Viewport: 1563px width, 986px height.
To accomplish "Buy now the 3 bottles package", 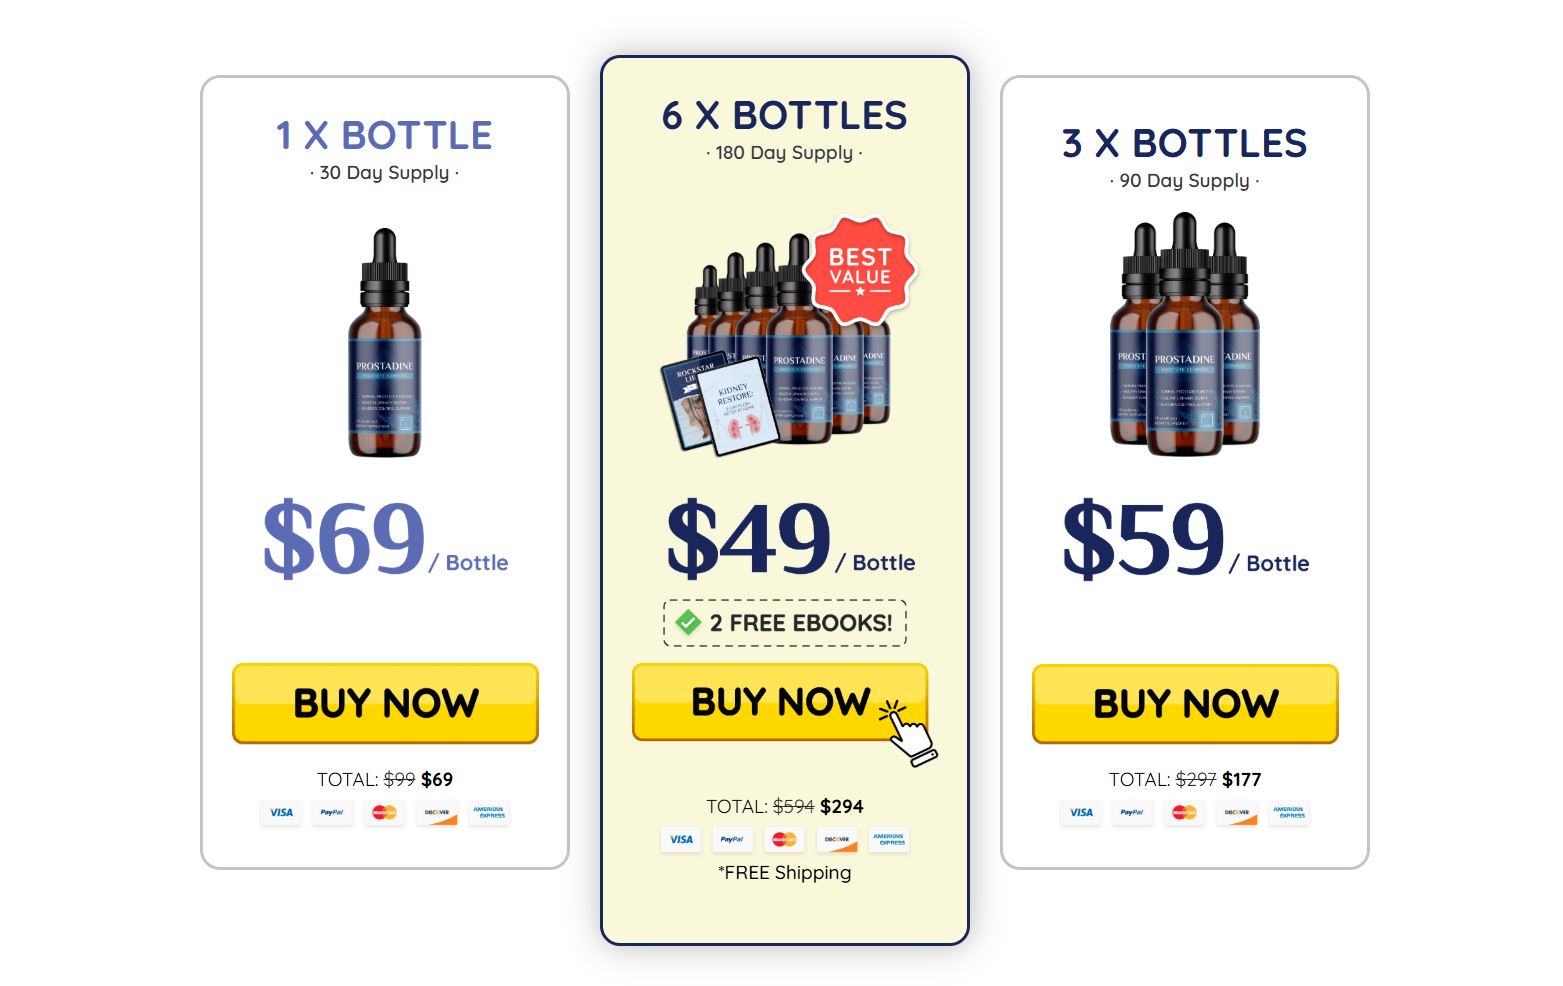I will (x=1185, y=704).
